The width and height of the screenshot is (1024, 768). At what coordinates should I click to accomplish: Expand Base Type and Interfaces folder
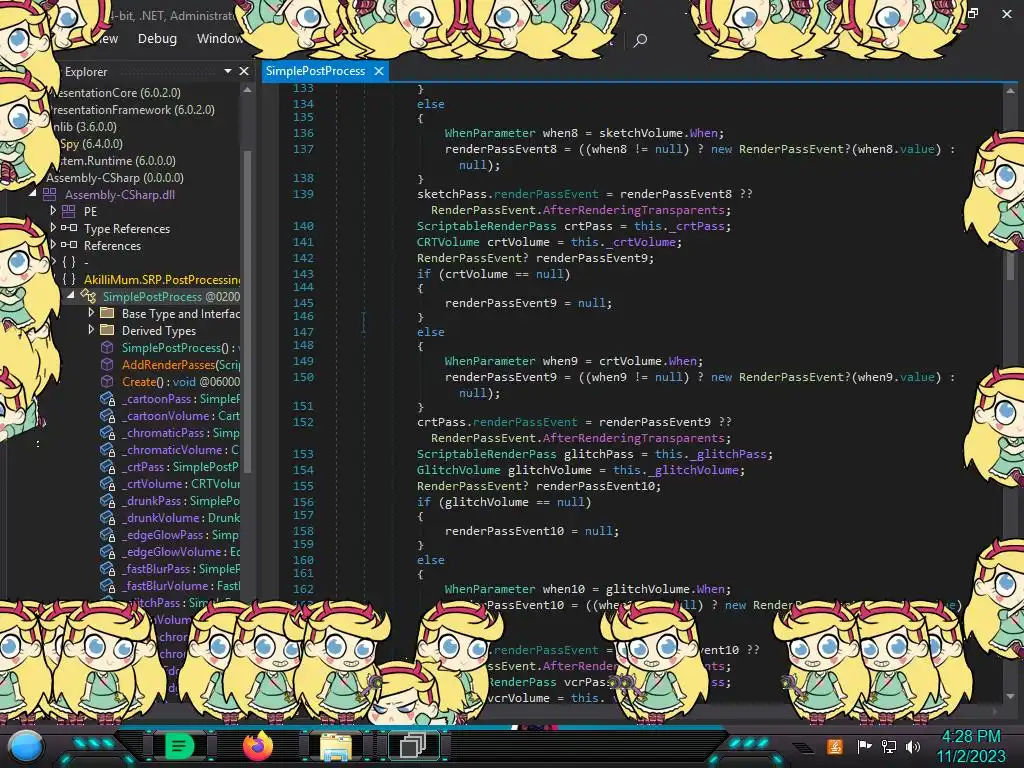pos(91,313)
